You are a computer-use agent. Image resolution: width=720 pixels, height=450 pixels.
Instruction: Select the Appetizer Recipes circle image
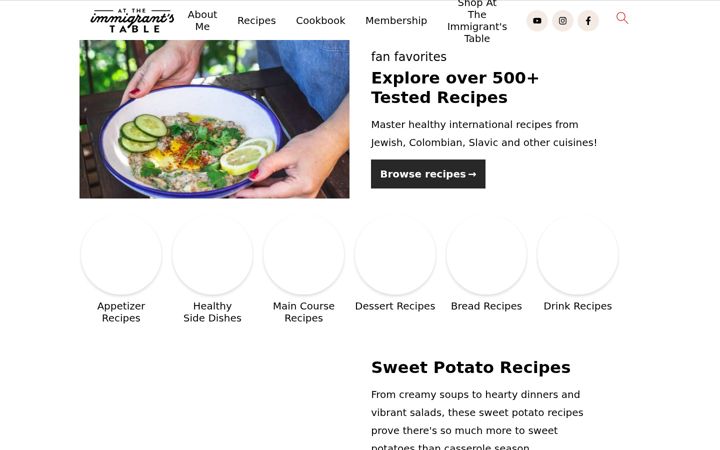(121, 254)
